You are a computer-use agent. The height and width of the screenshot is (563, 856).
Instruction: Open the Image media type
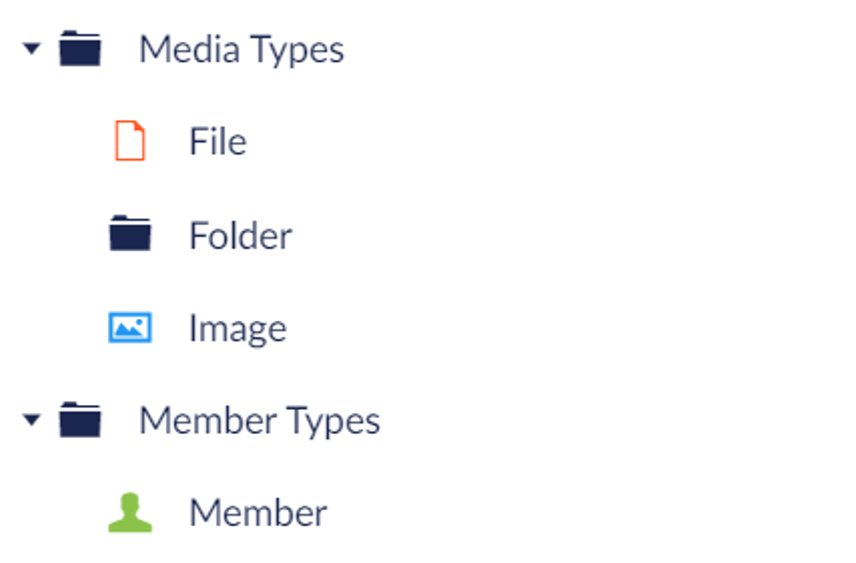point(237,328)
